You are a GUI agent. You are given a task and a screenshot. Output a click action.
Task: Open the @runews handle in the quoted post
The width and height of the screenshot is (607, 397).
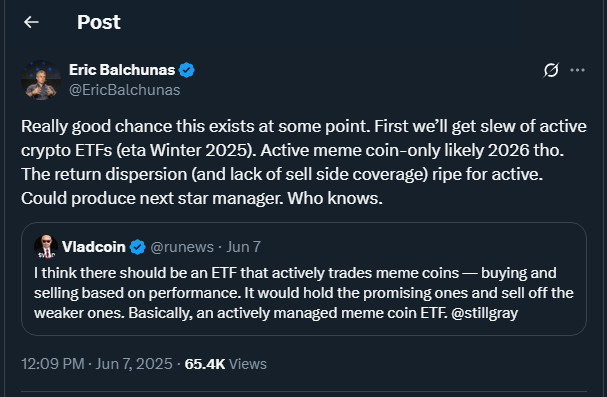pyautogui.click(x=182, y=247)
